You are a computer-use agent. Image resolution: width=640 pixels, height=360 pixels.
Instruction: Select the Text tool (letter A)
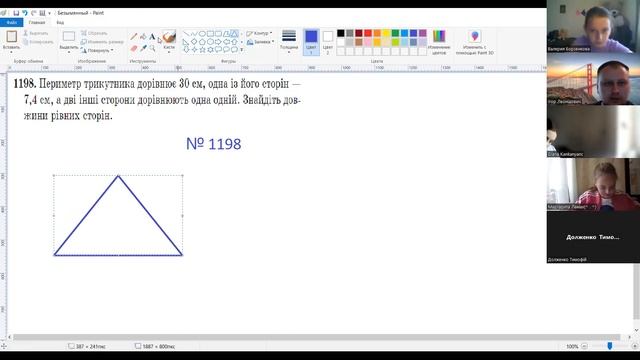pos(152,37)
